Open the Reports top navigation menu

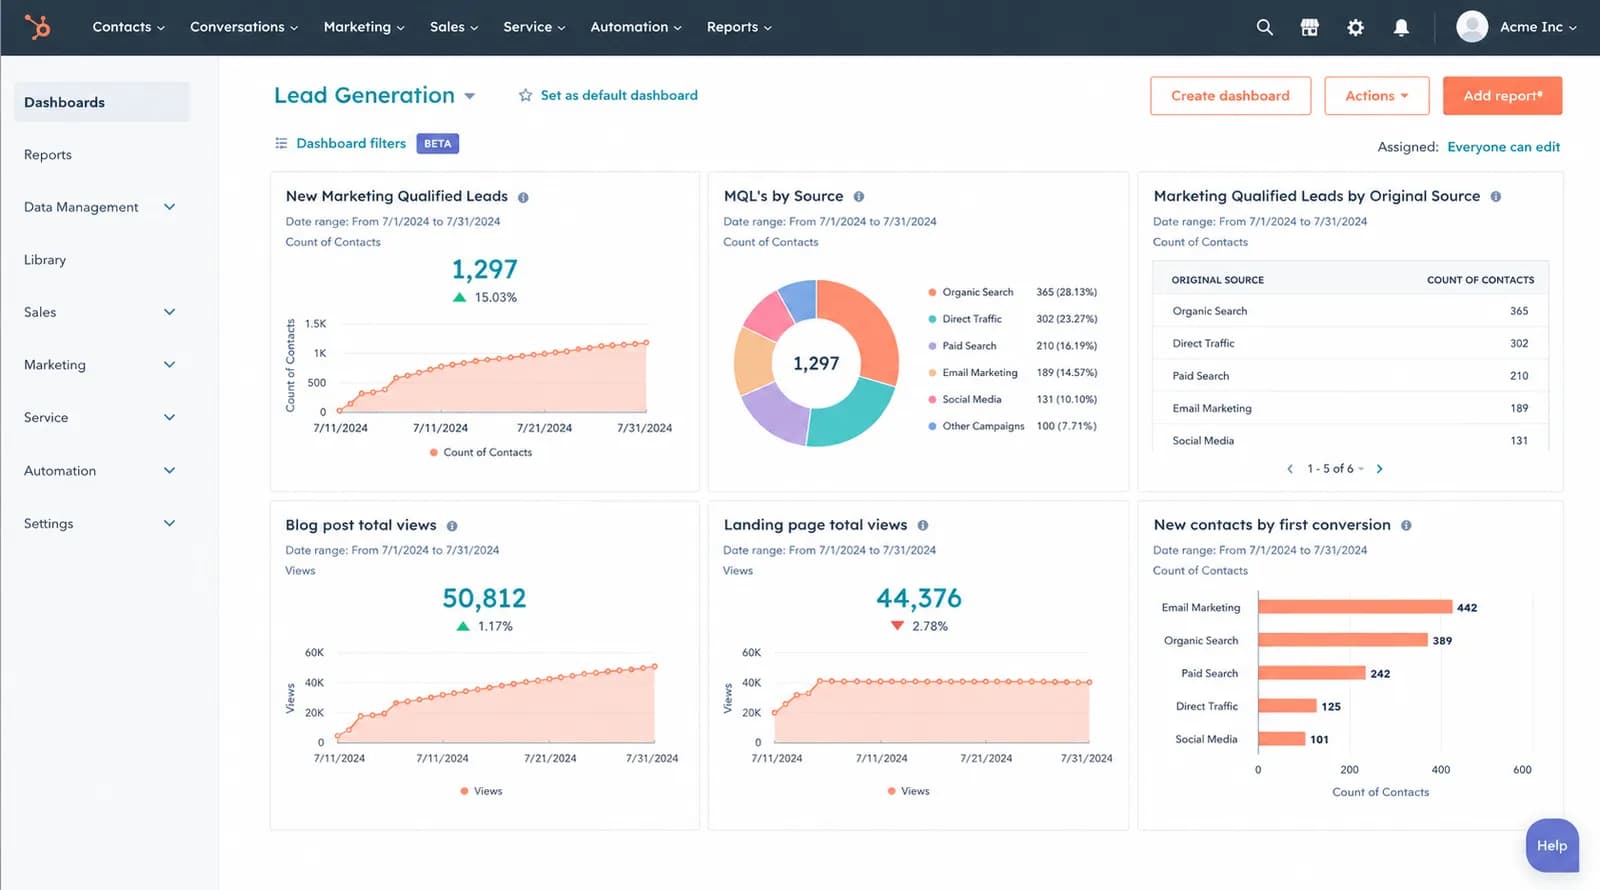(739, 27)
